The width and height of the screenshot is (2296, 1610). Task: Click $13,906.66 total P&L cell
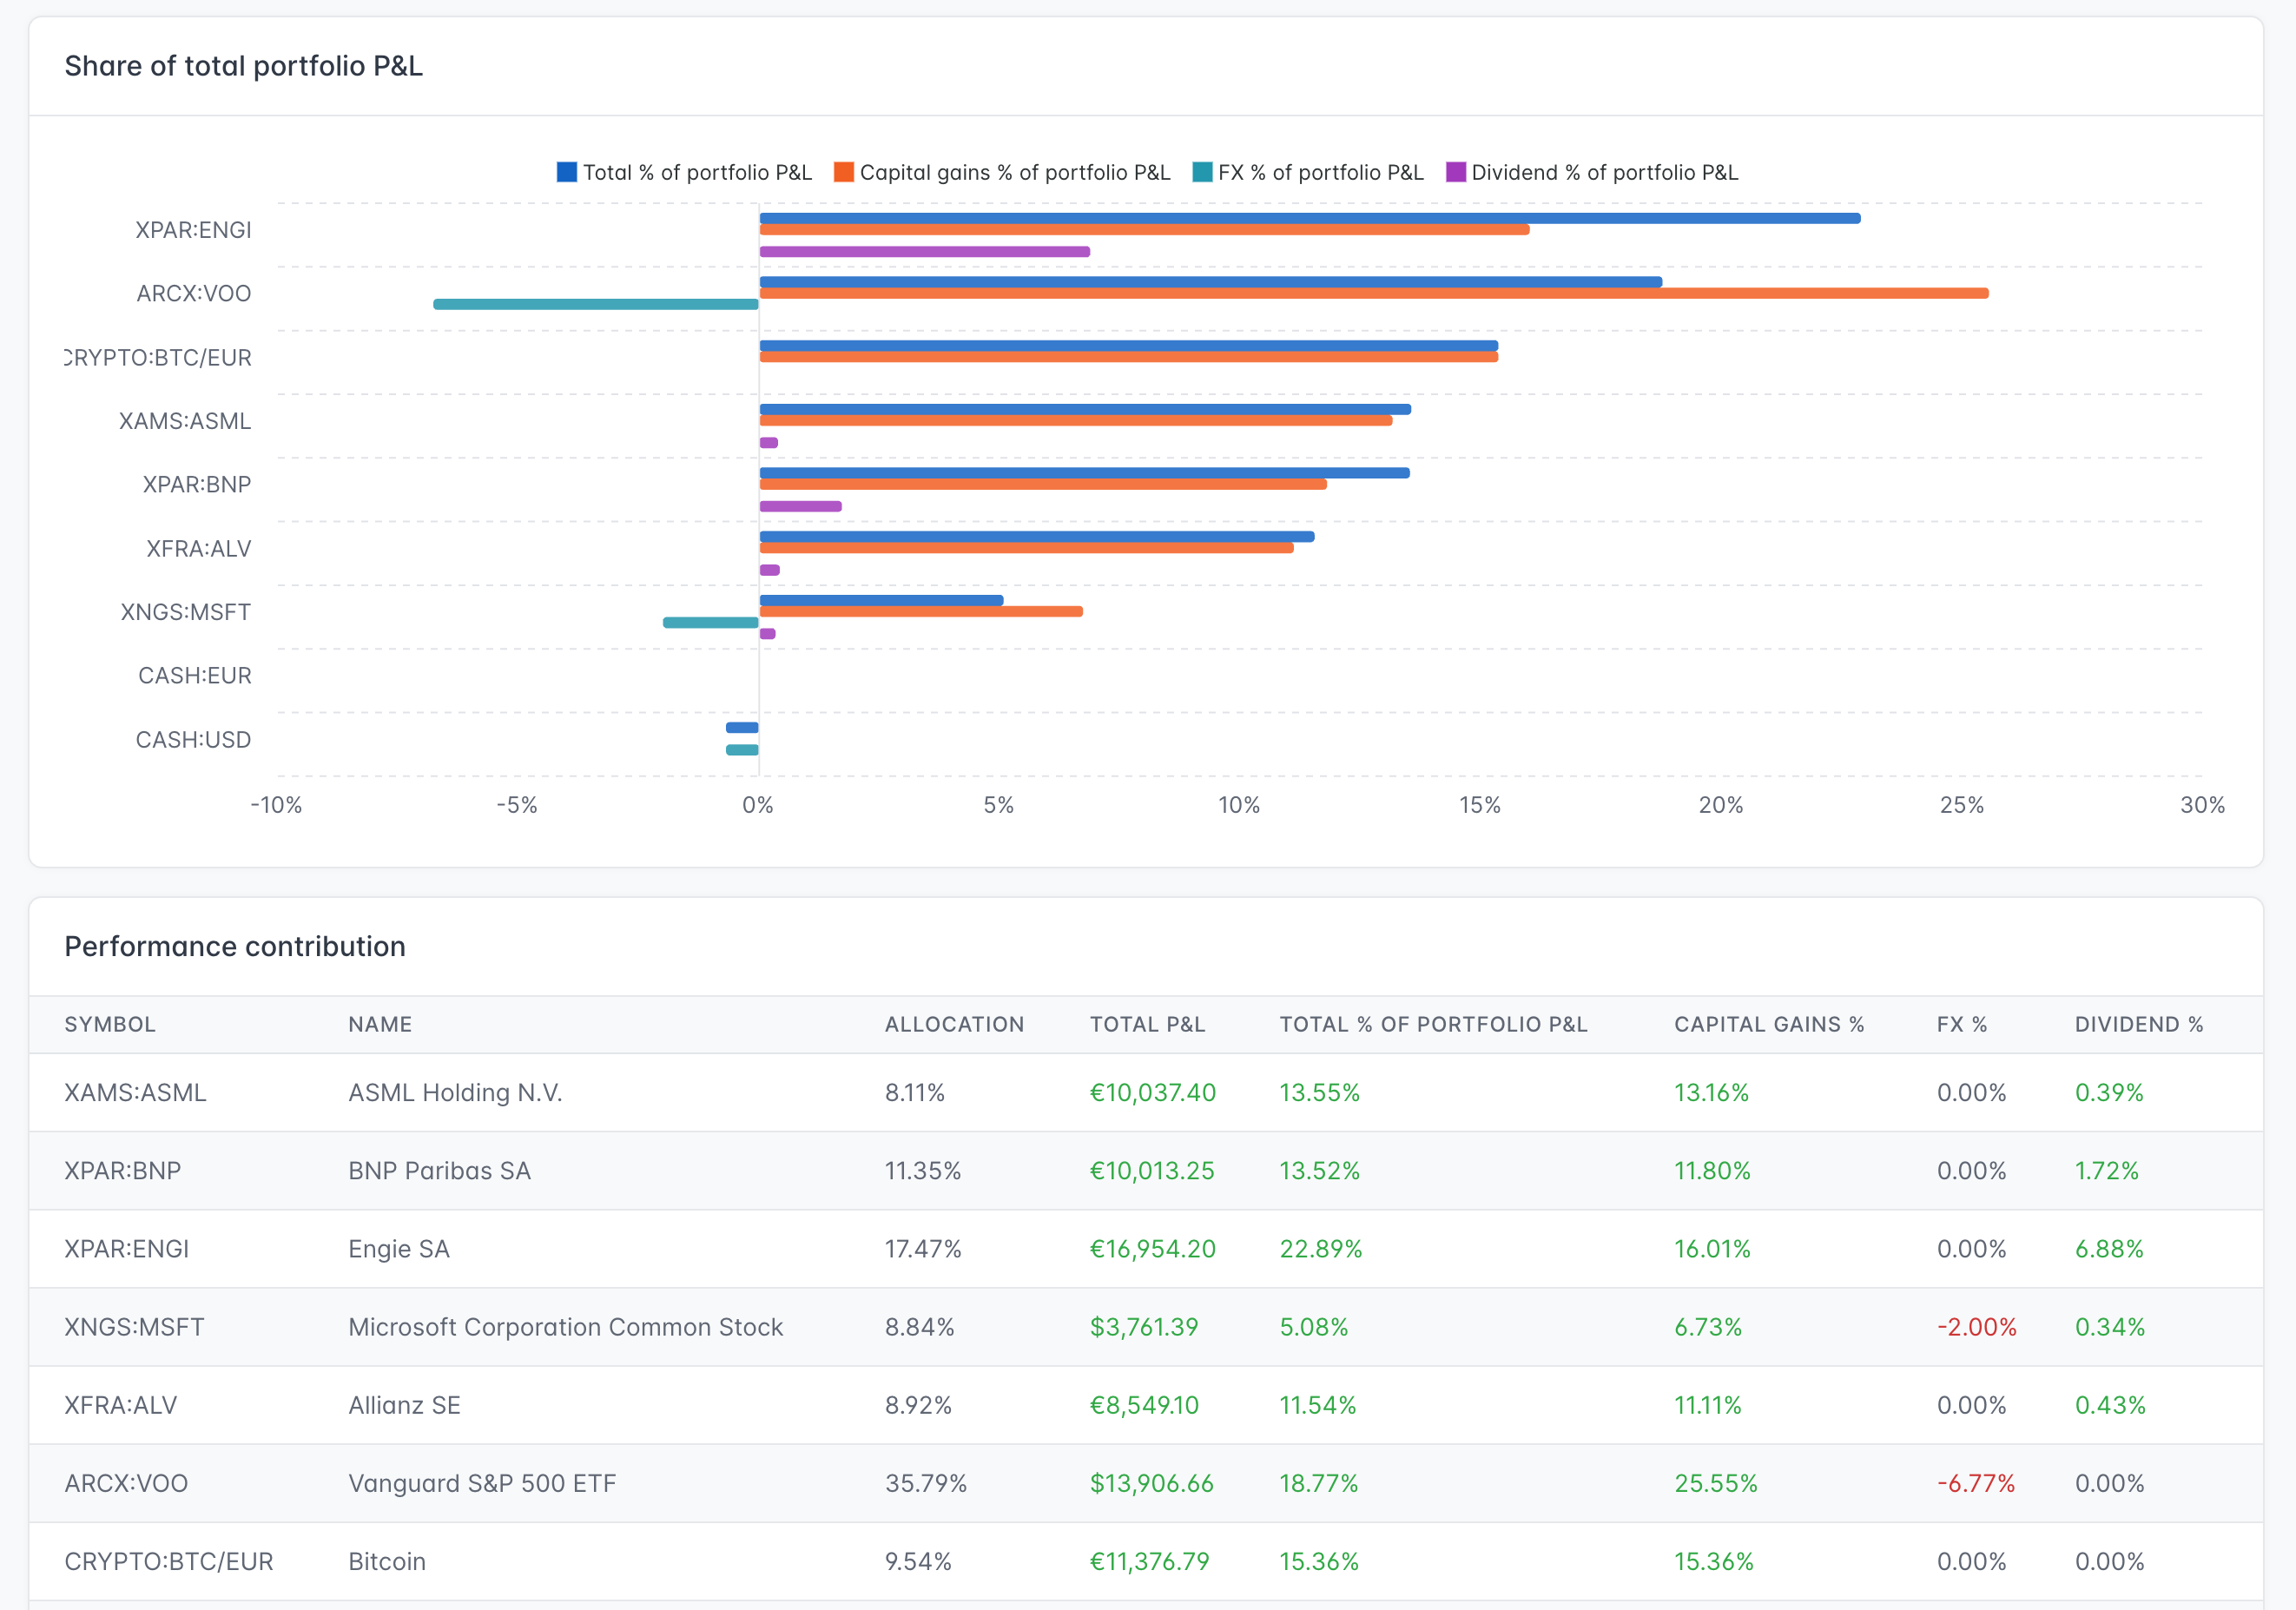click(x=1152, y=1482)
